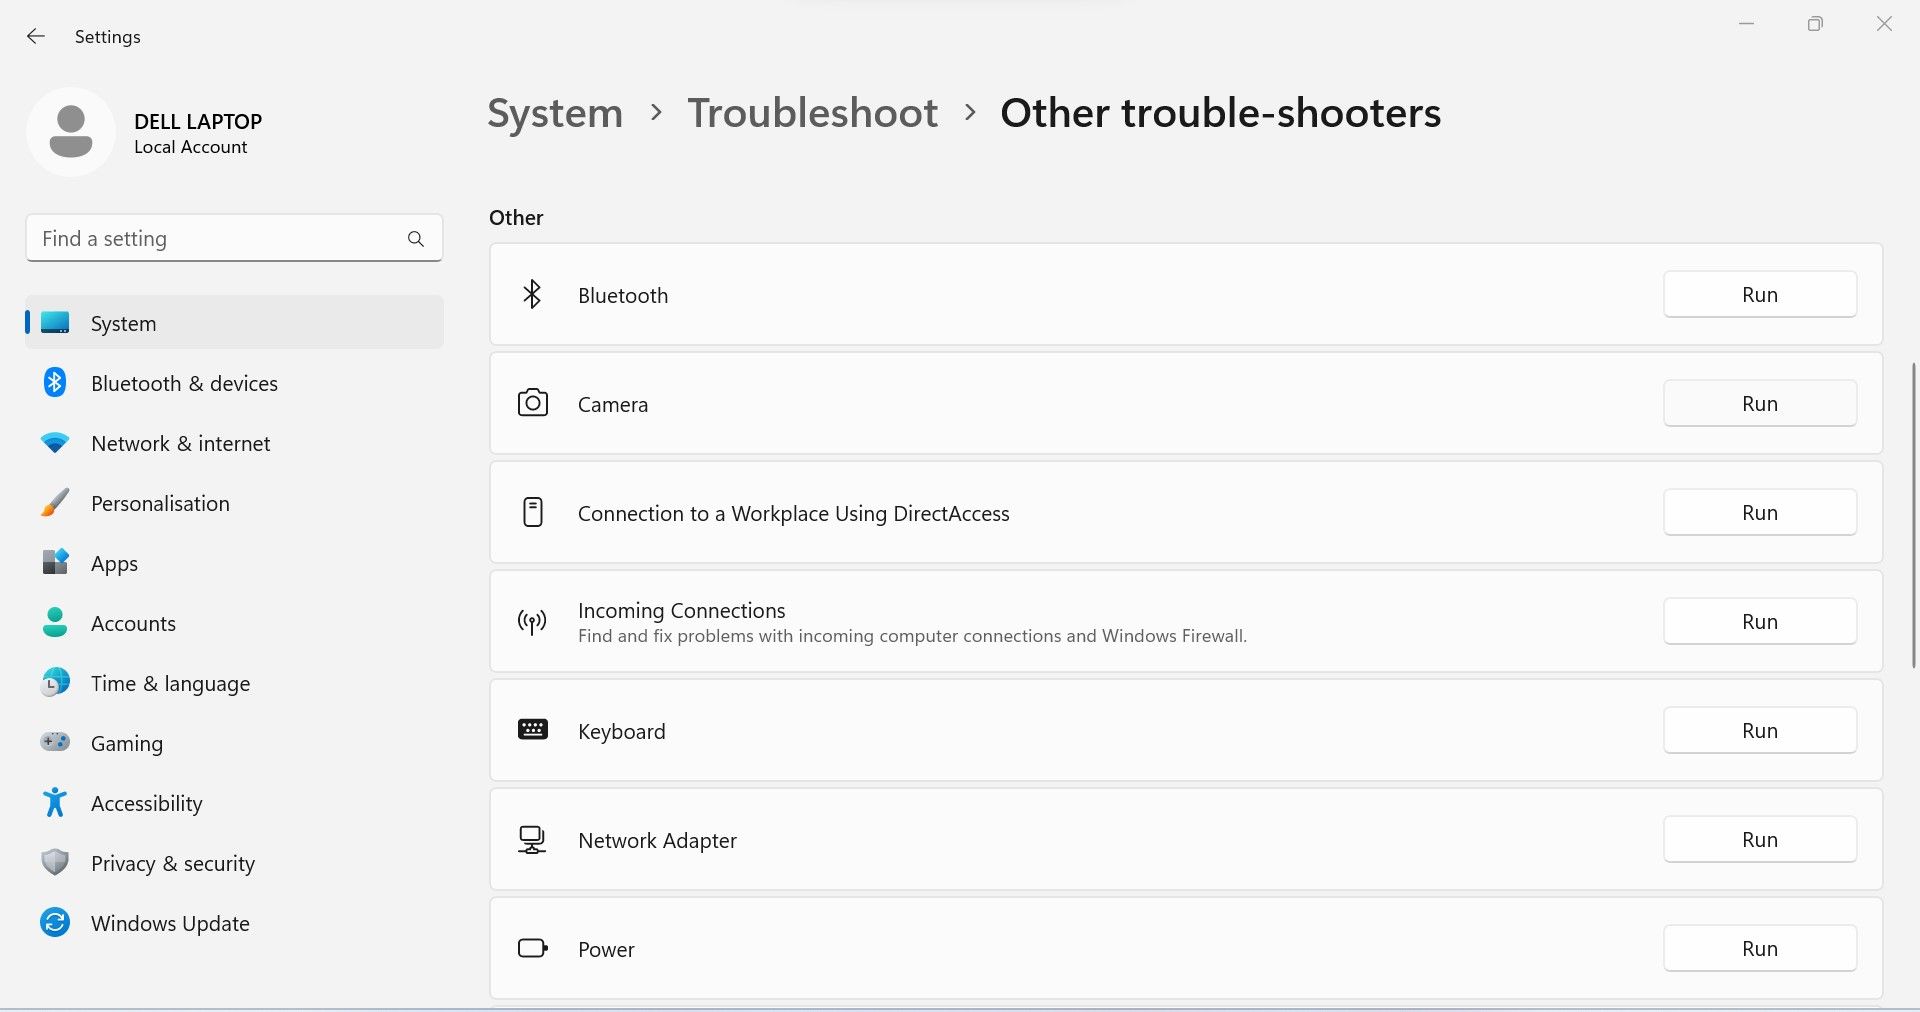Click the back arrow icon
The image size is (1920, 1012).
pos(36,37)
